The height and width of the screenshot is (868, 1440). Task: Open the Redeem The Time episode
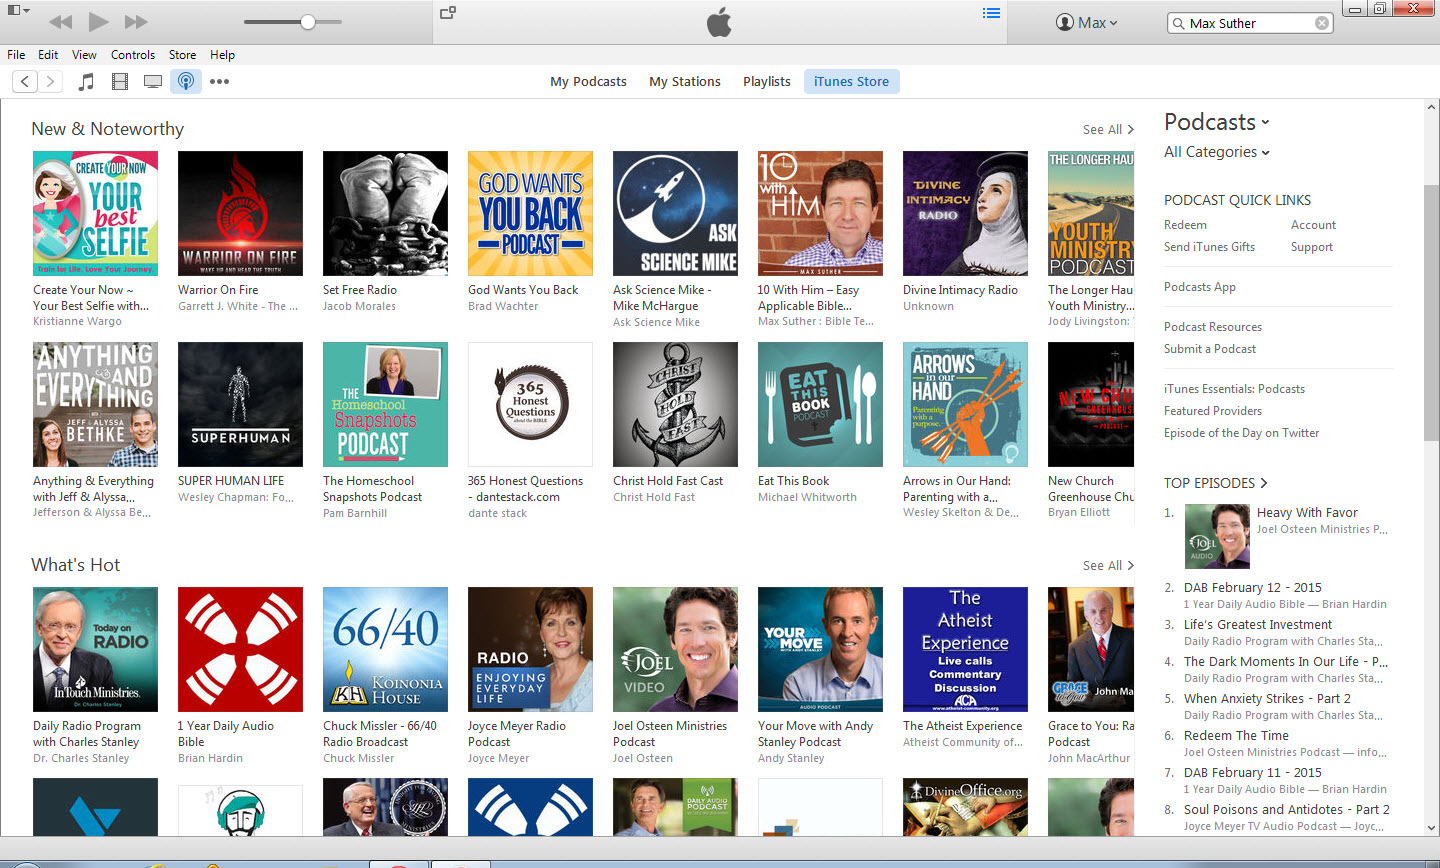click(x=1236, y=736)
